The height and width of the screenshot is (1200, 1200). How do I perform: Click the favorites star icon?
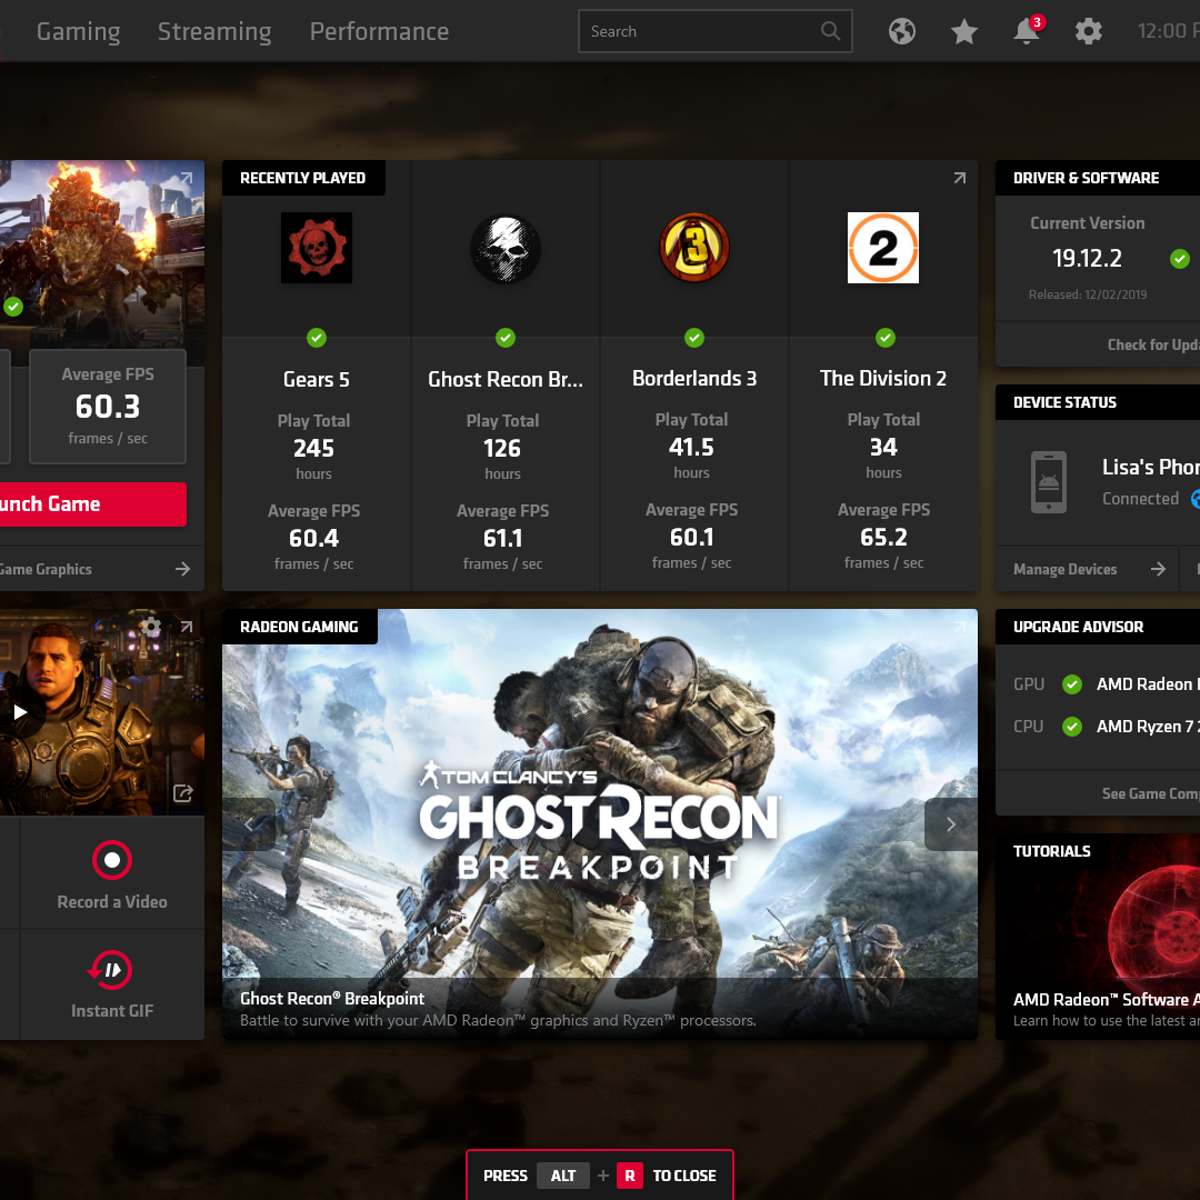[x=964, y=32]
